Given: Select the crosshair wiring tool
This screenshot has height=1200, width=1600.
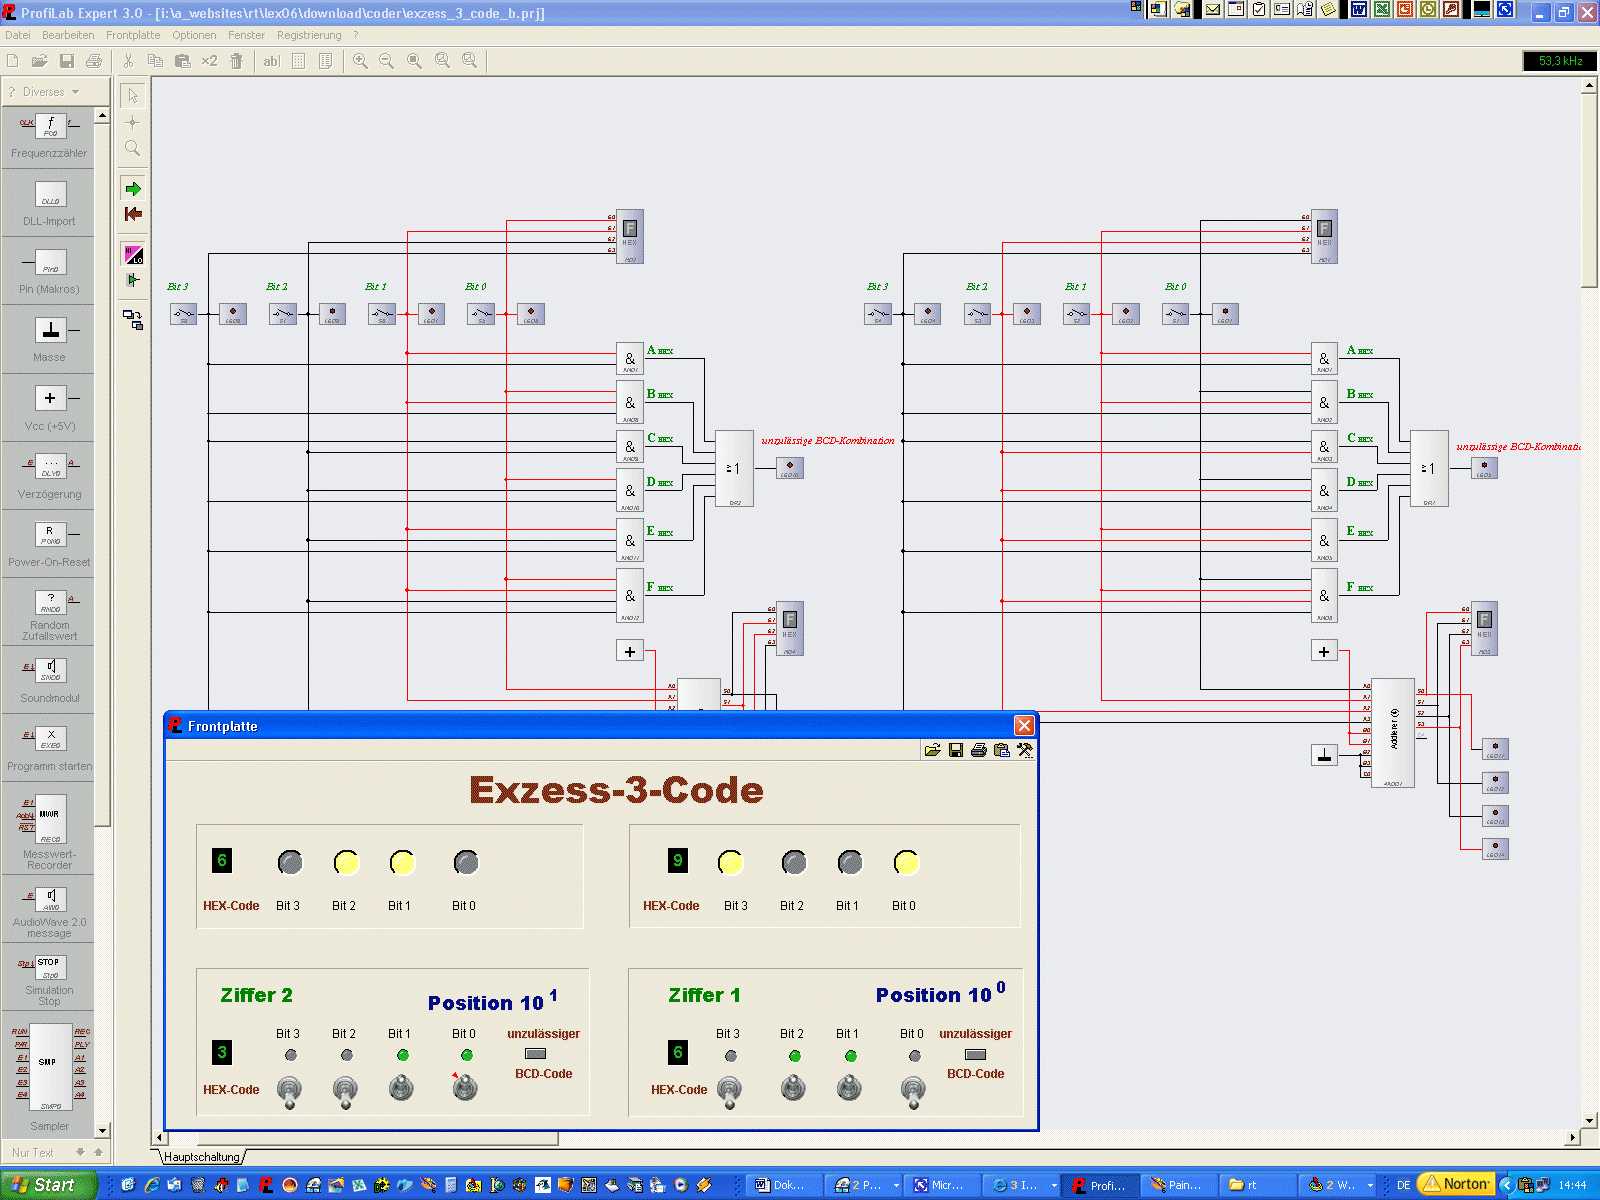Looking at the screenshot, I should 132,122.
